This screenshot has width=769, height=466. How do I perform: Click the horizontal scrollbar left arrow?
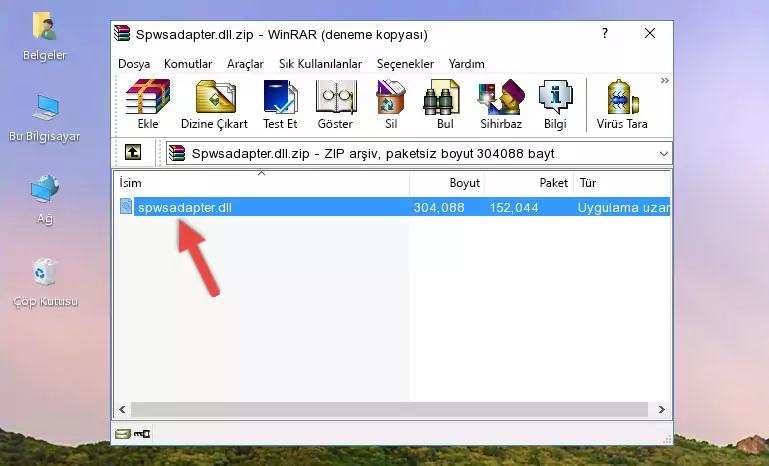tap(122, 409)
